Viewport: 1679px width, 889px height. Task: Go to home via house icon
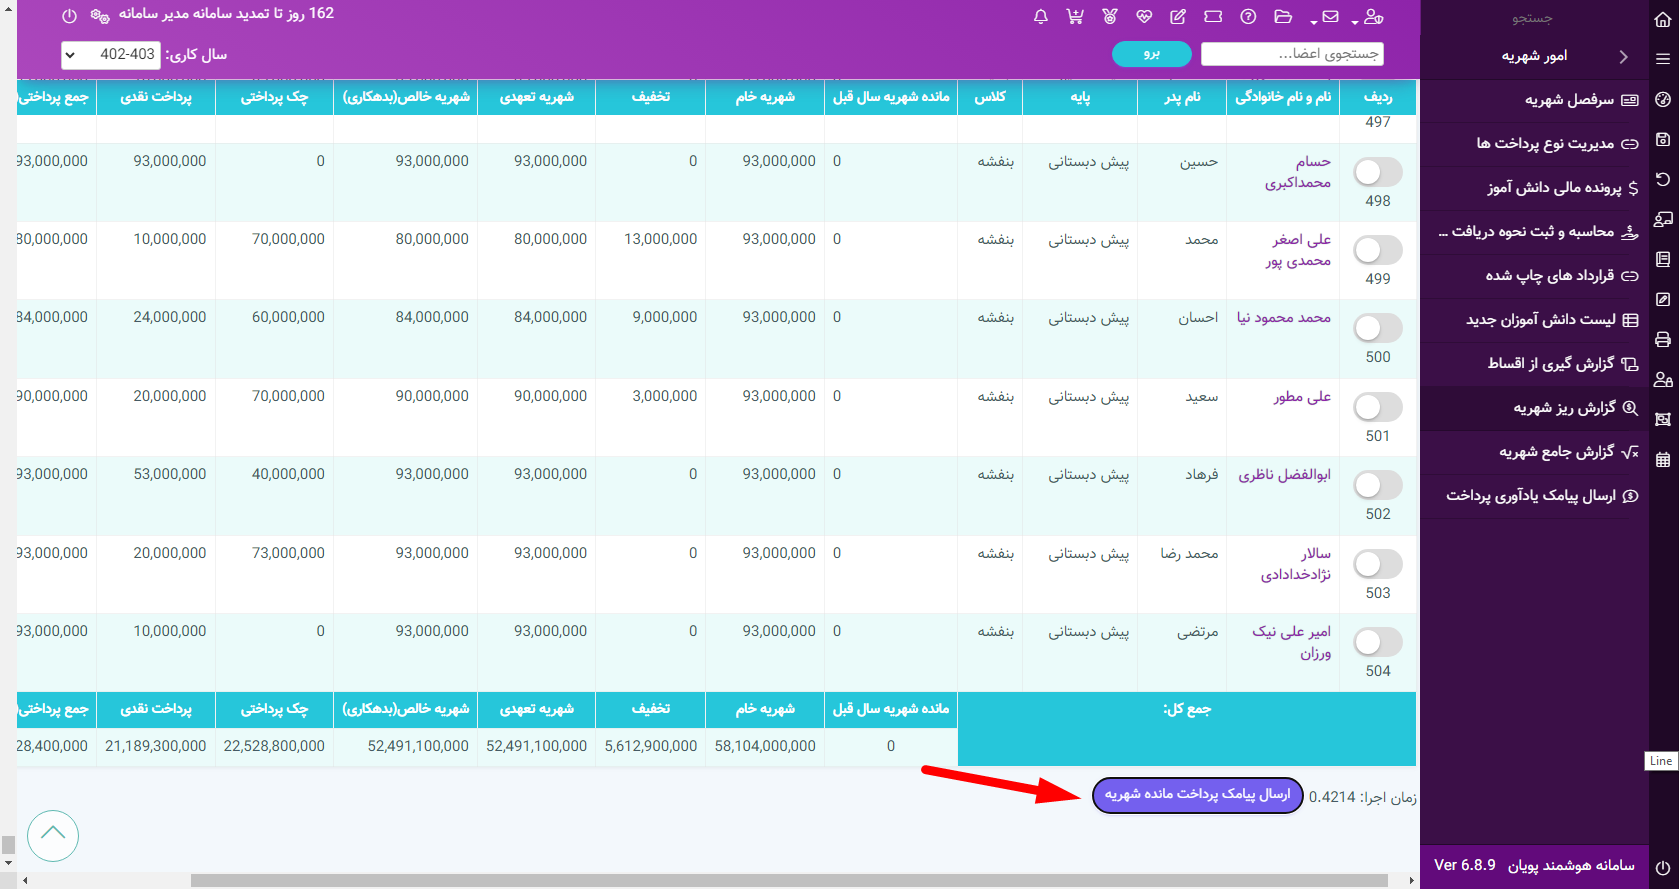(x=1663, y=18)
